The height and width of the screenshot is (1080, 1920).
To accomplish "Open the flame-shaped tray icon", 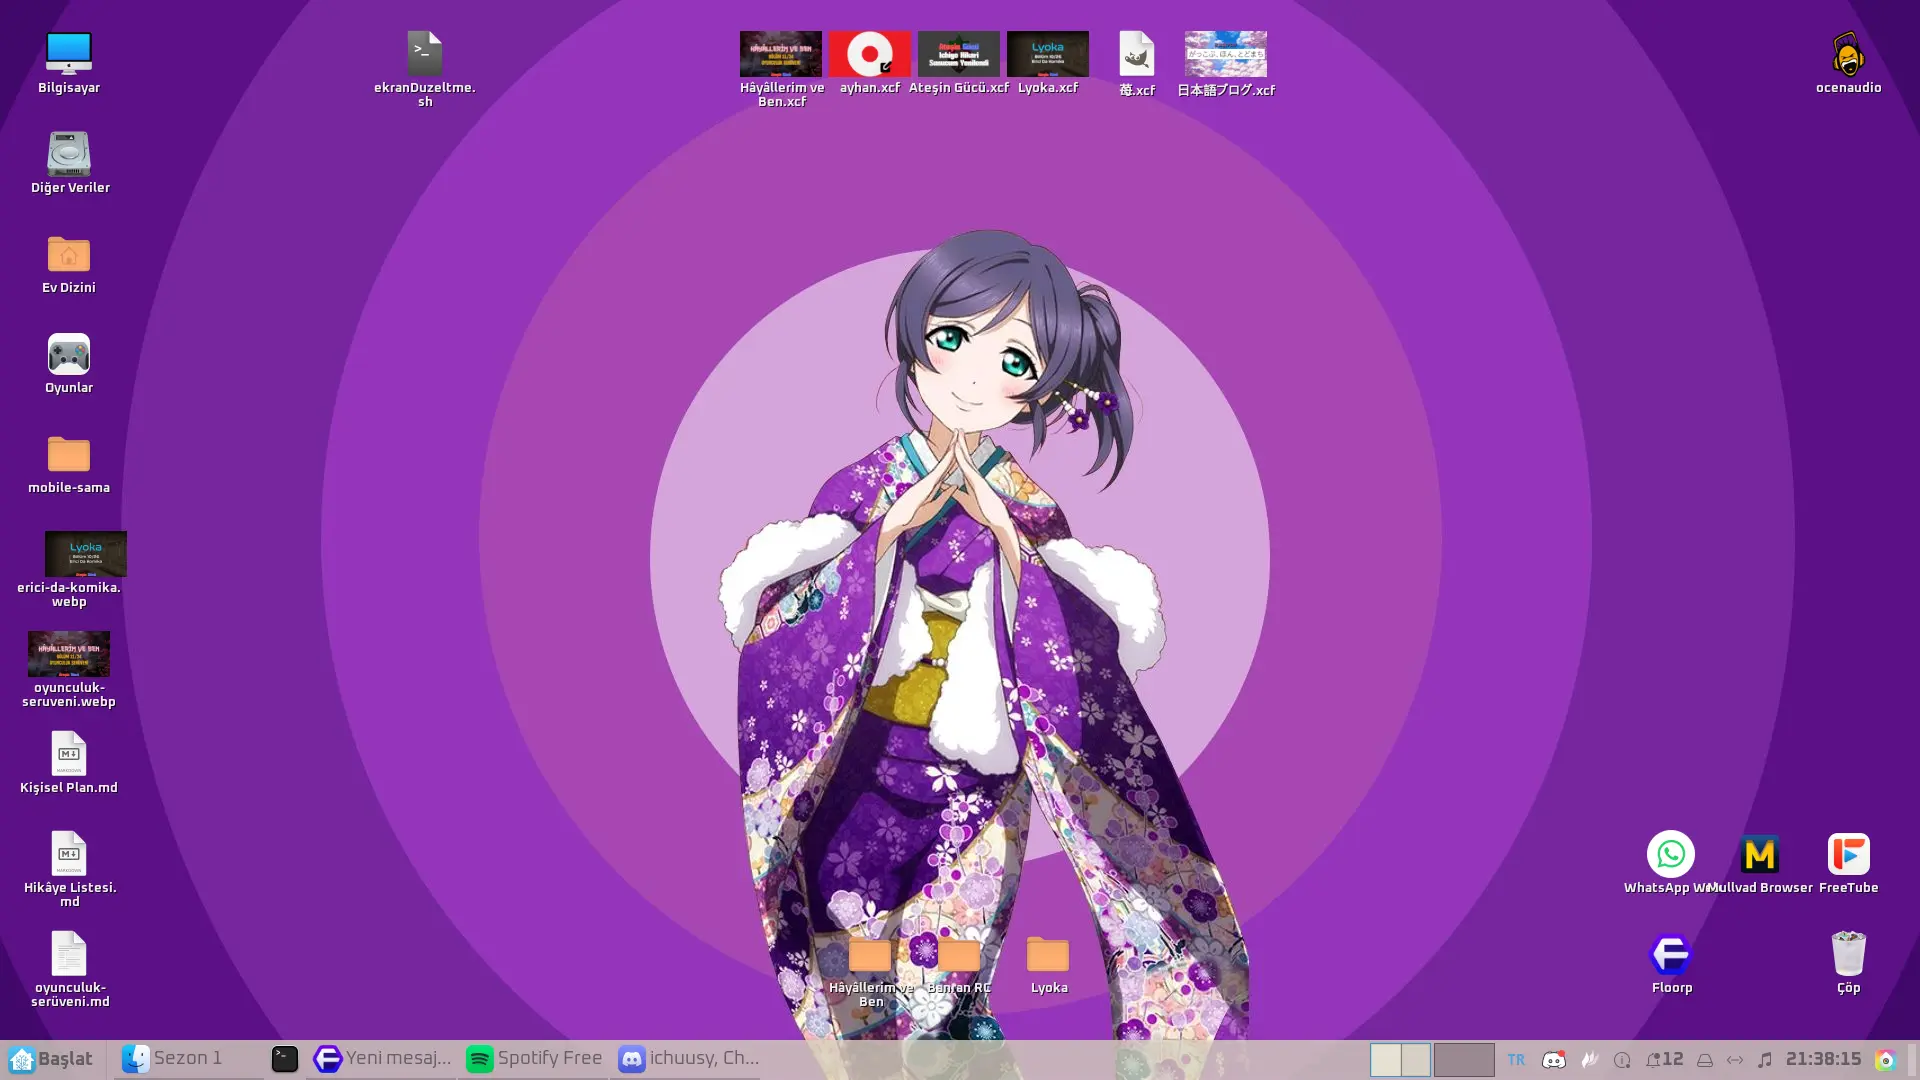I will click(1590, 1059).
